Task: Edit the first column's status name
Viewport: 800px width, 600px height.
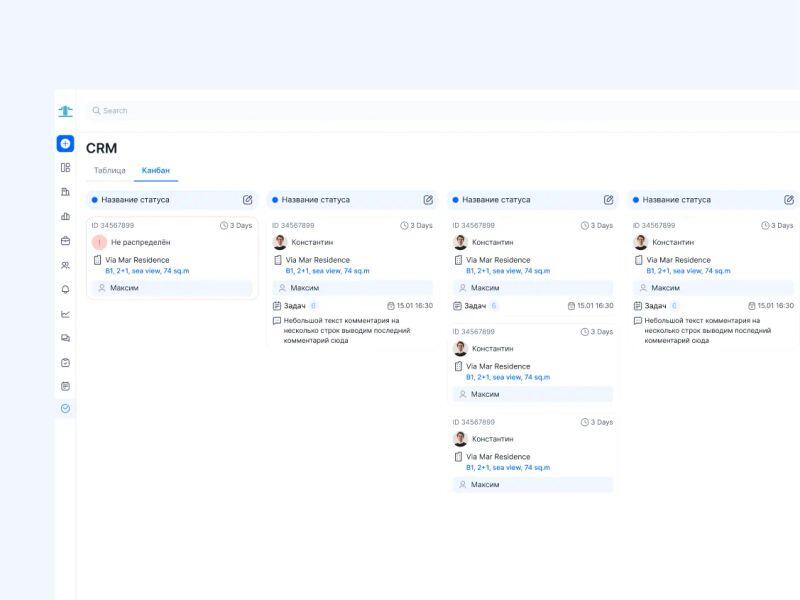Action: tap(247, 200)
